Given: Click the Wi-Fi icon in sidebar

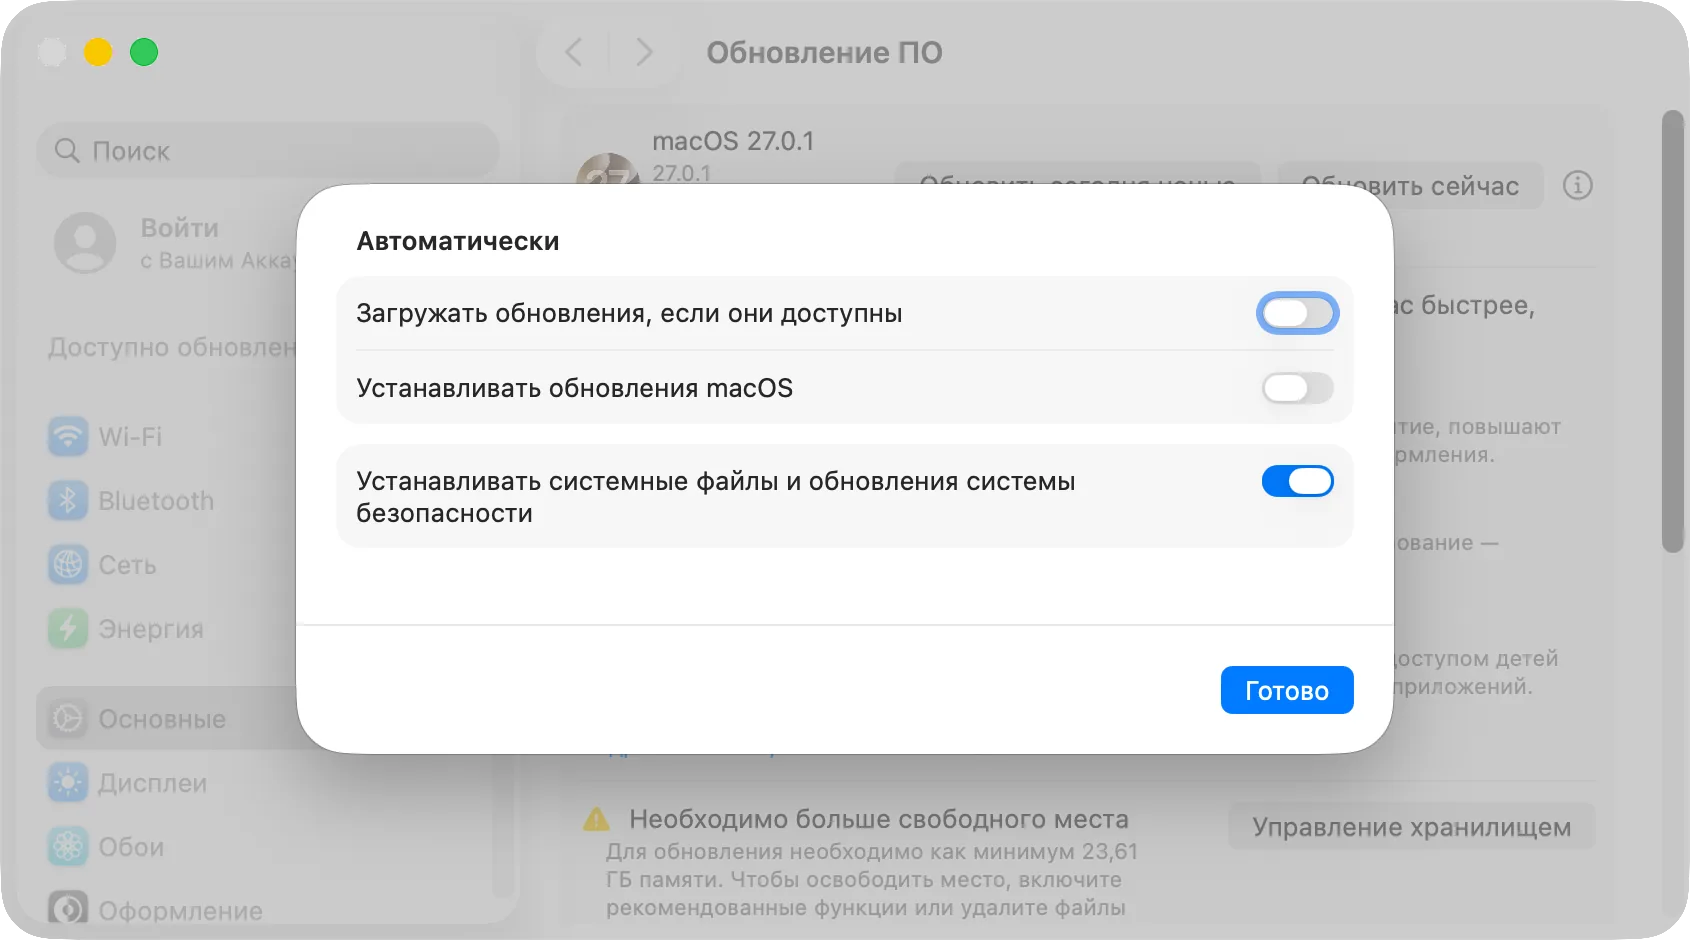Looking at the screenshot, I should pyautogui.click(x=68, y=437).
